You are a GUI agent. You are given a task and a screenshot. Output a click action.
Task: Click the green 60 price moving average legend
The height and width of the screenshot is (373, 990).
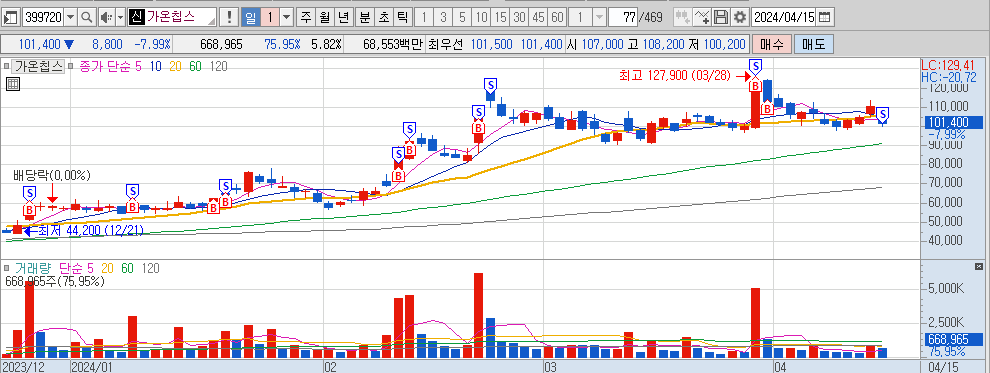(196, 66)
